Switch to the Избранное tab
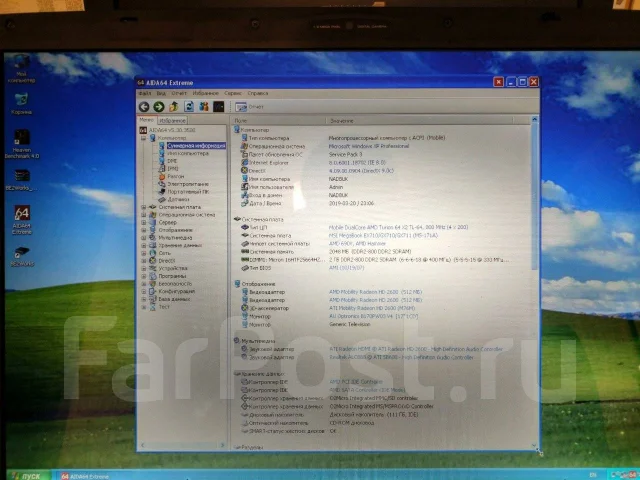 [172, 120]
